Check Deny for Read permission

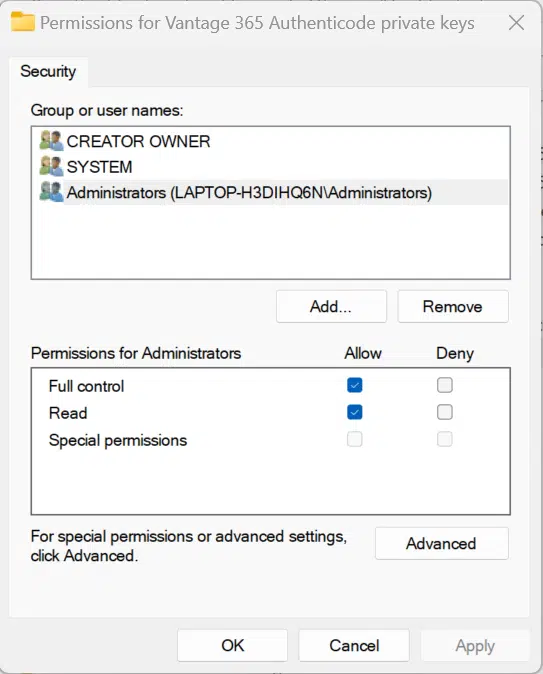coord(445,412)
